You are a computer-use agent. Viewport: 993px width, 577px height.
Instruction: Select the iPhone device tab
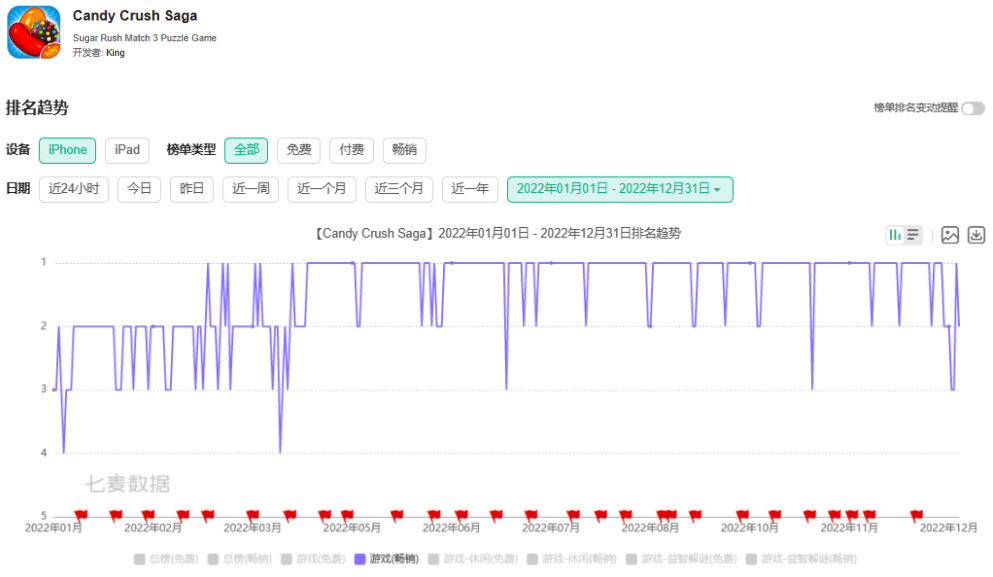point(66,150)
